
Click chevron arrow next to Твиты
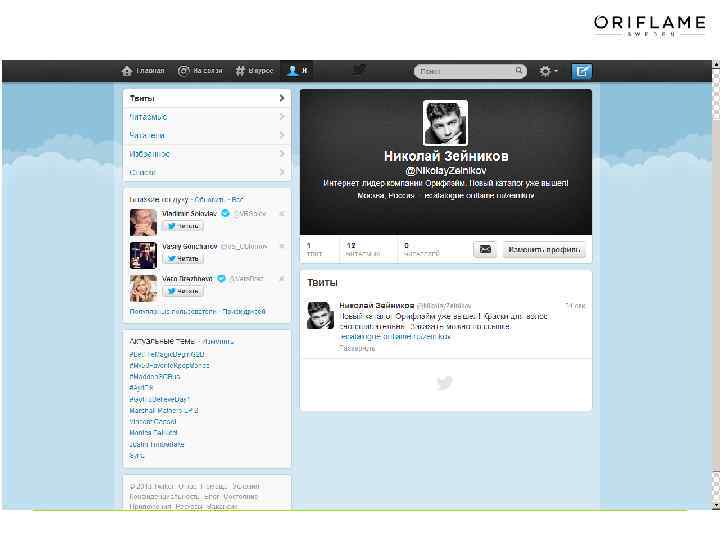tap(282, 98)
